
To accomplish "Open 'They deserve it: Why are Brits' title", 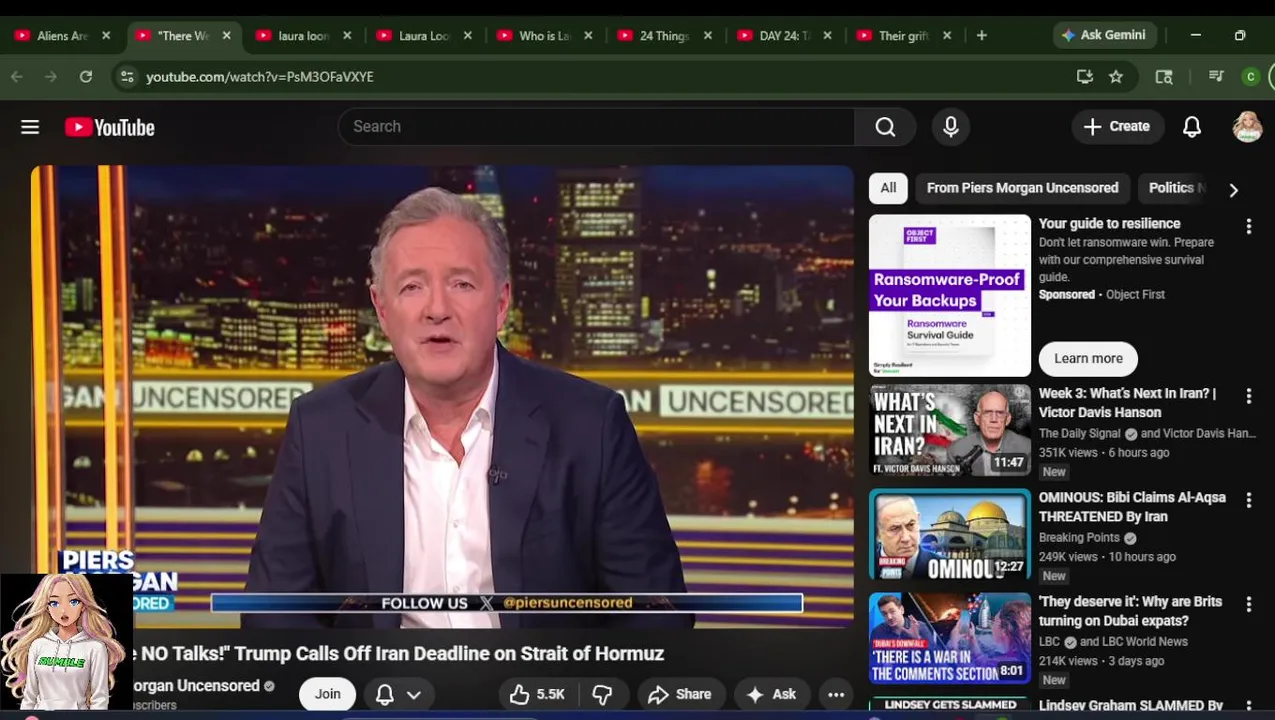I will [1131, 611].
